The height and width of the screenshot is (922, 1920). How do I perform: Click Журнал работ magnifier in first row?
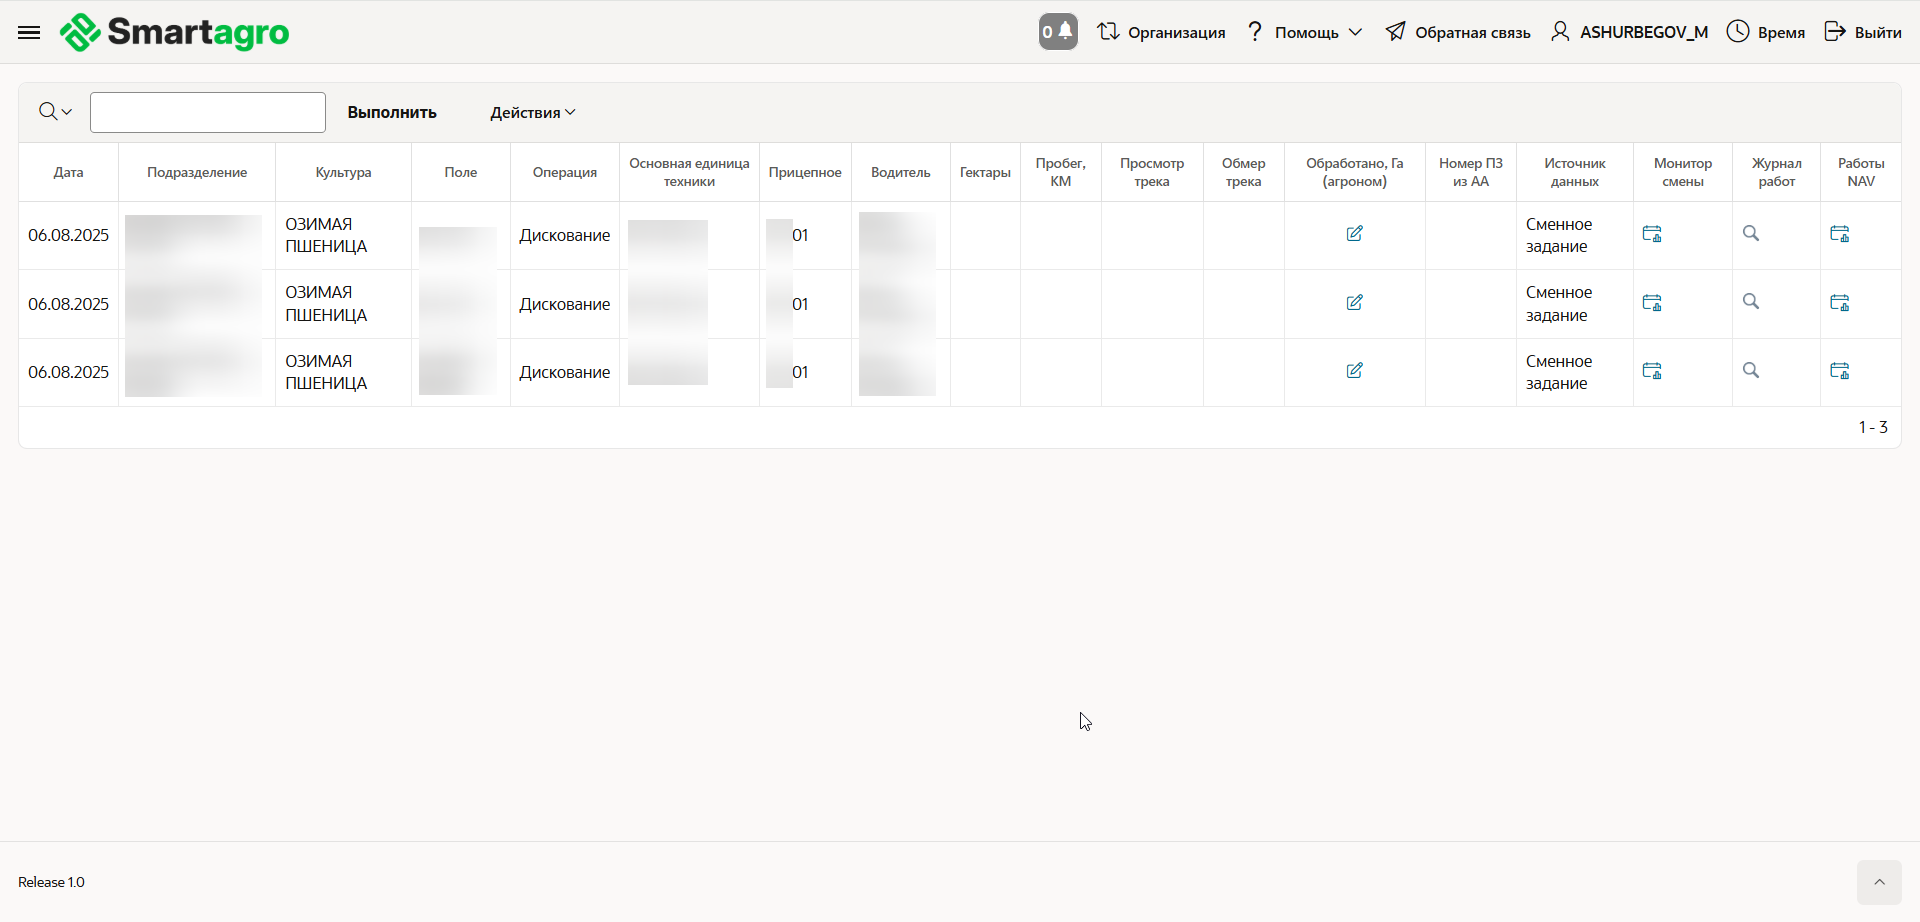pos(1751,233)
